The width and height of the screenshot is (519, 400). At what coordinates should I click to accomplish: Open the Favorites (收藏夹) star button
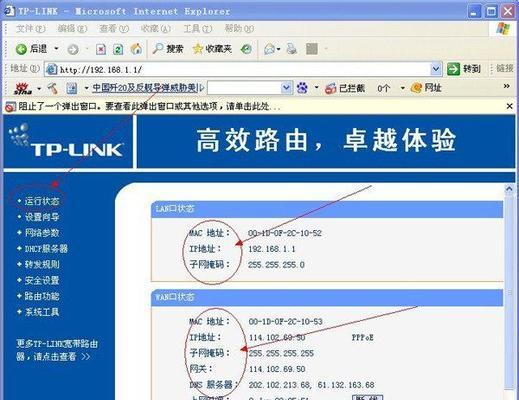click(x=212, y=49)
